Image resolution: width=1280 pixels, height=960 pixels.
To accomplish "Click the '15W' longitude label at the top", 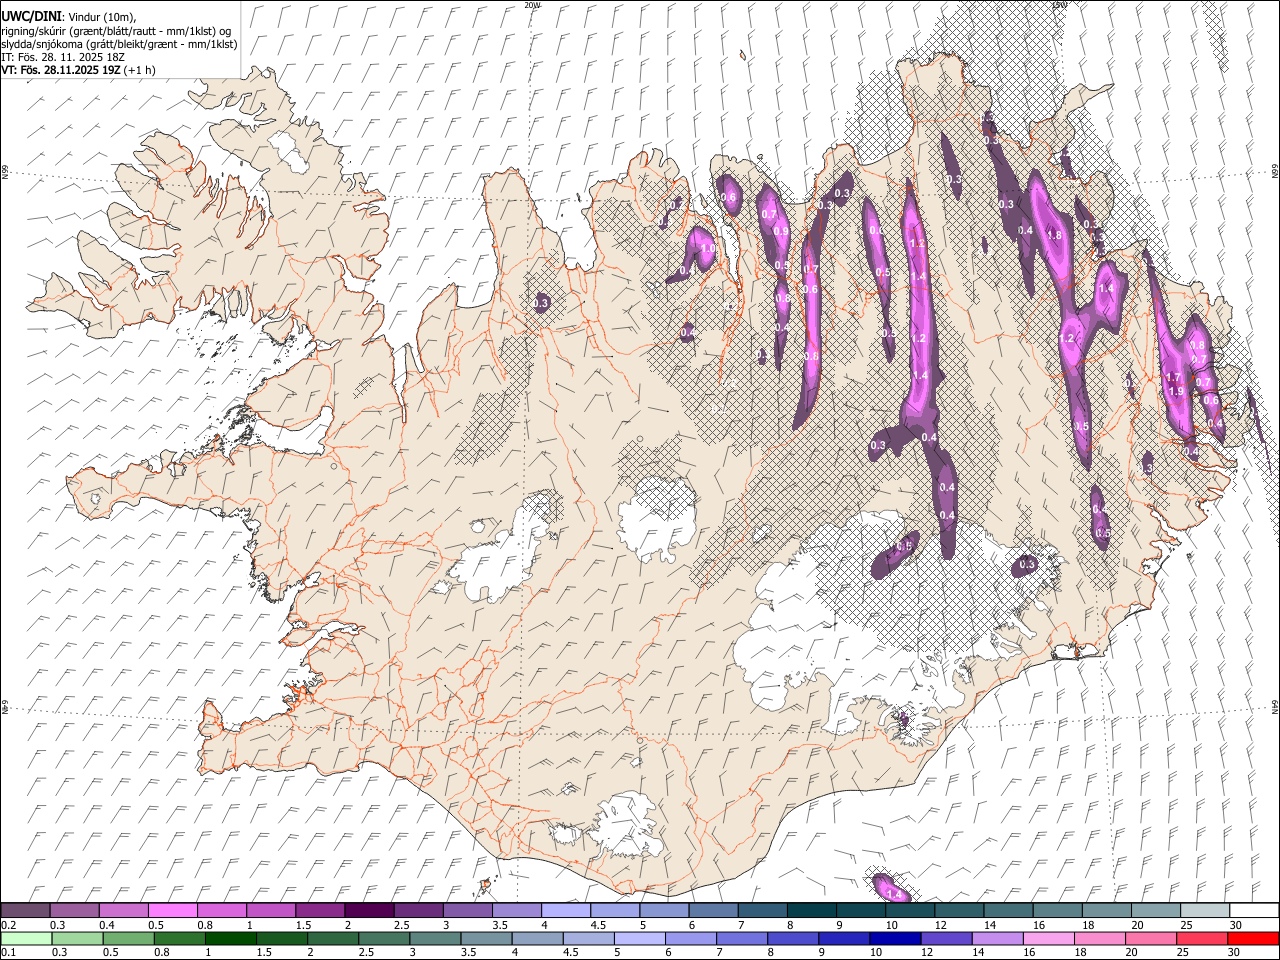I will pyautogui.click(x=1059, y=5).
